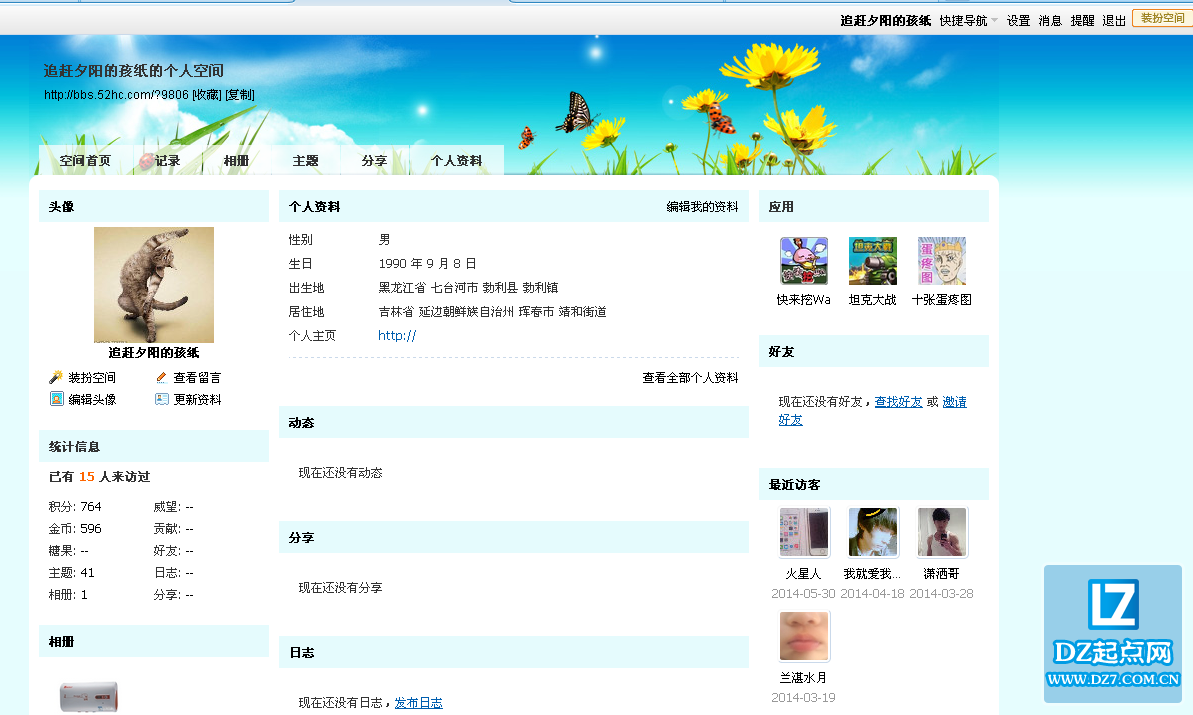Screen dimensions: 1193x715
Task: Click 退出 to log out
Action: [1113, 20]
